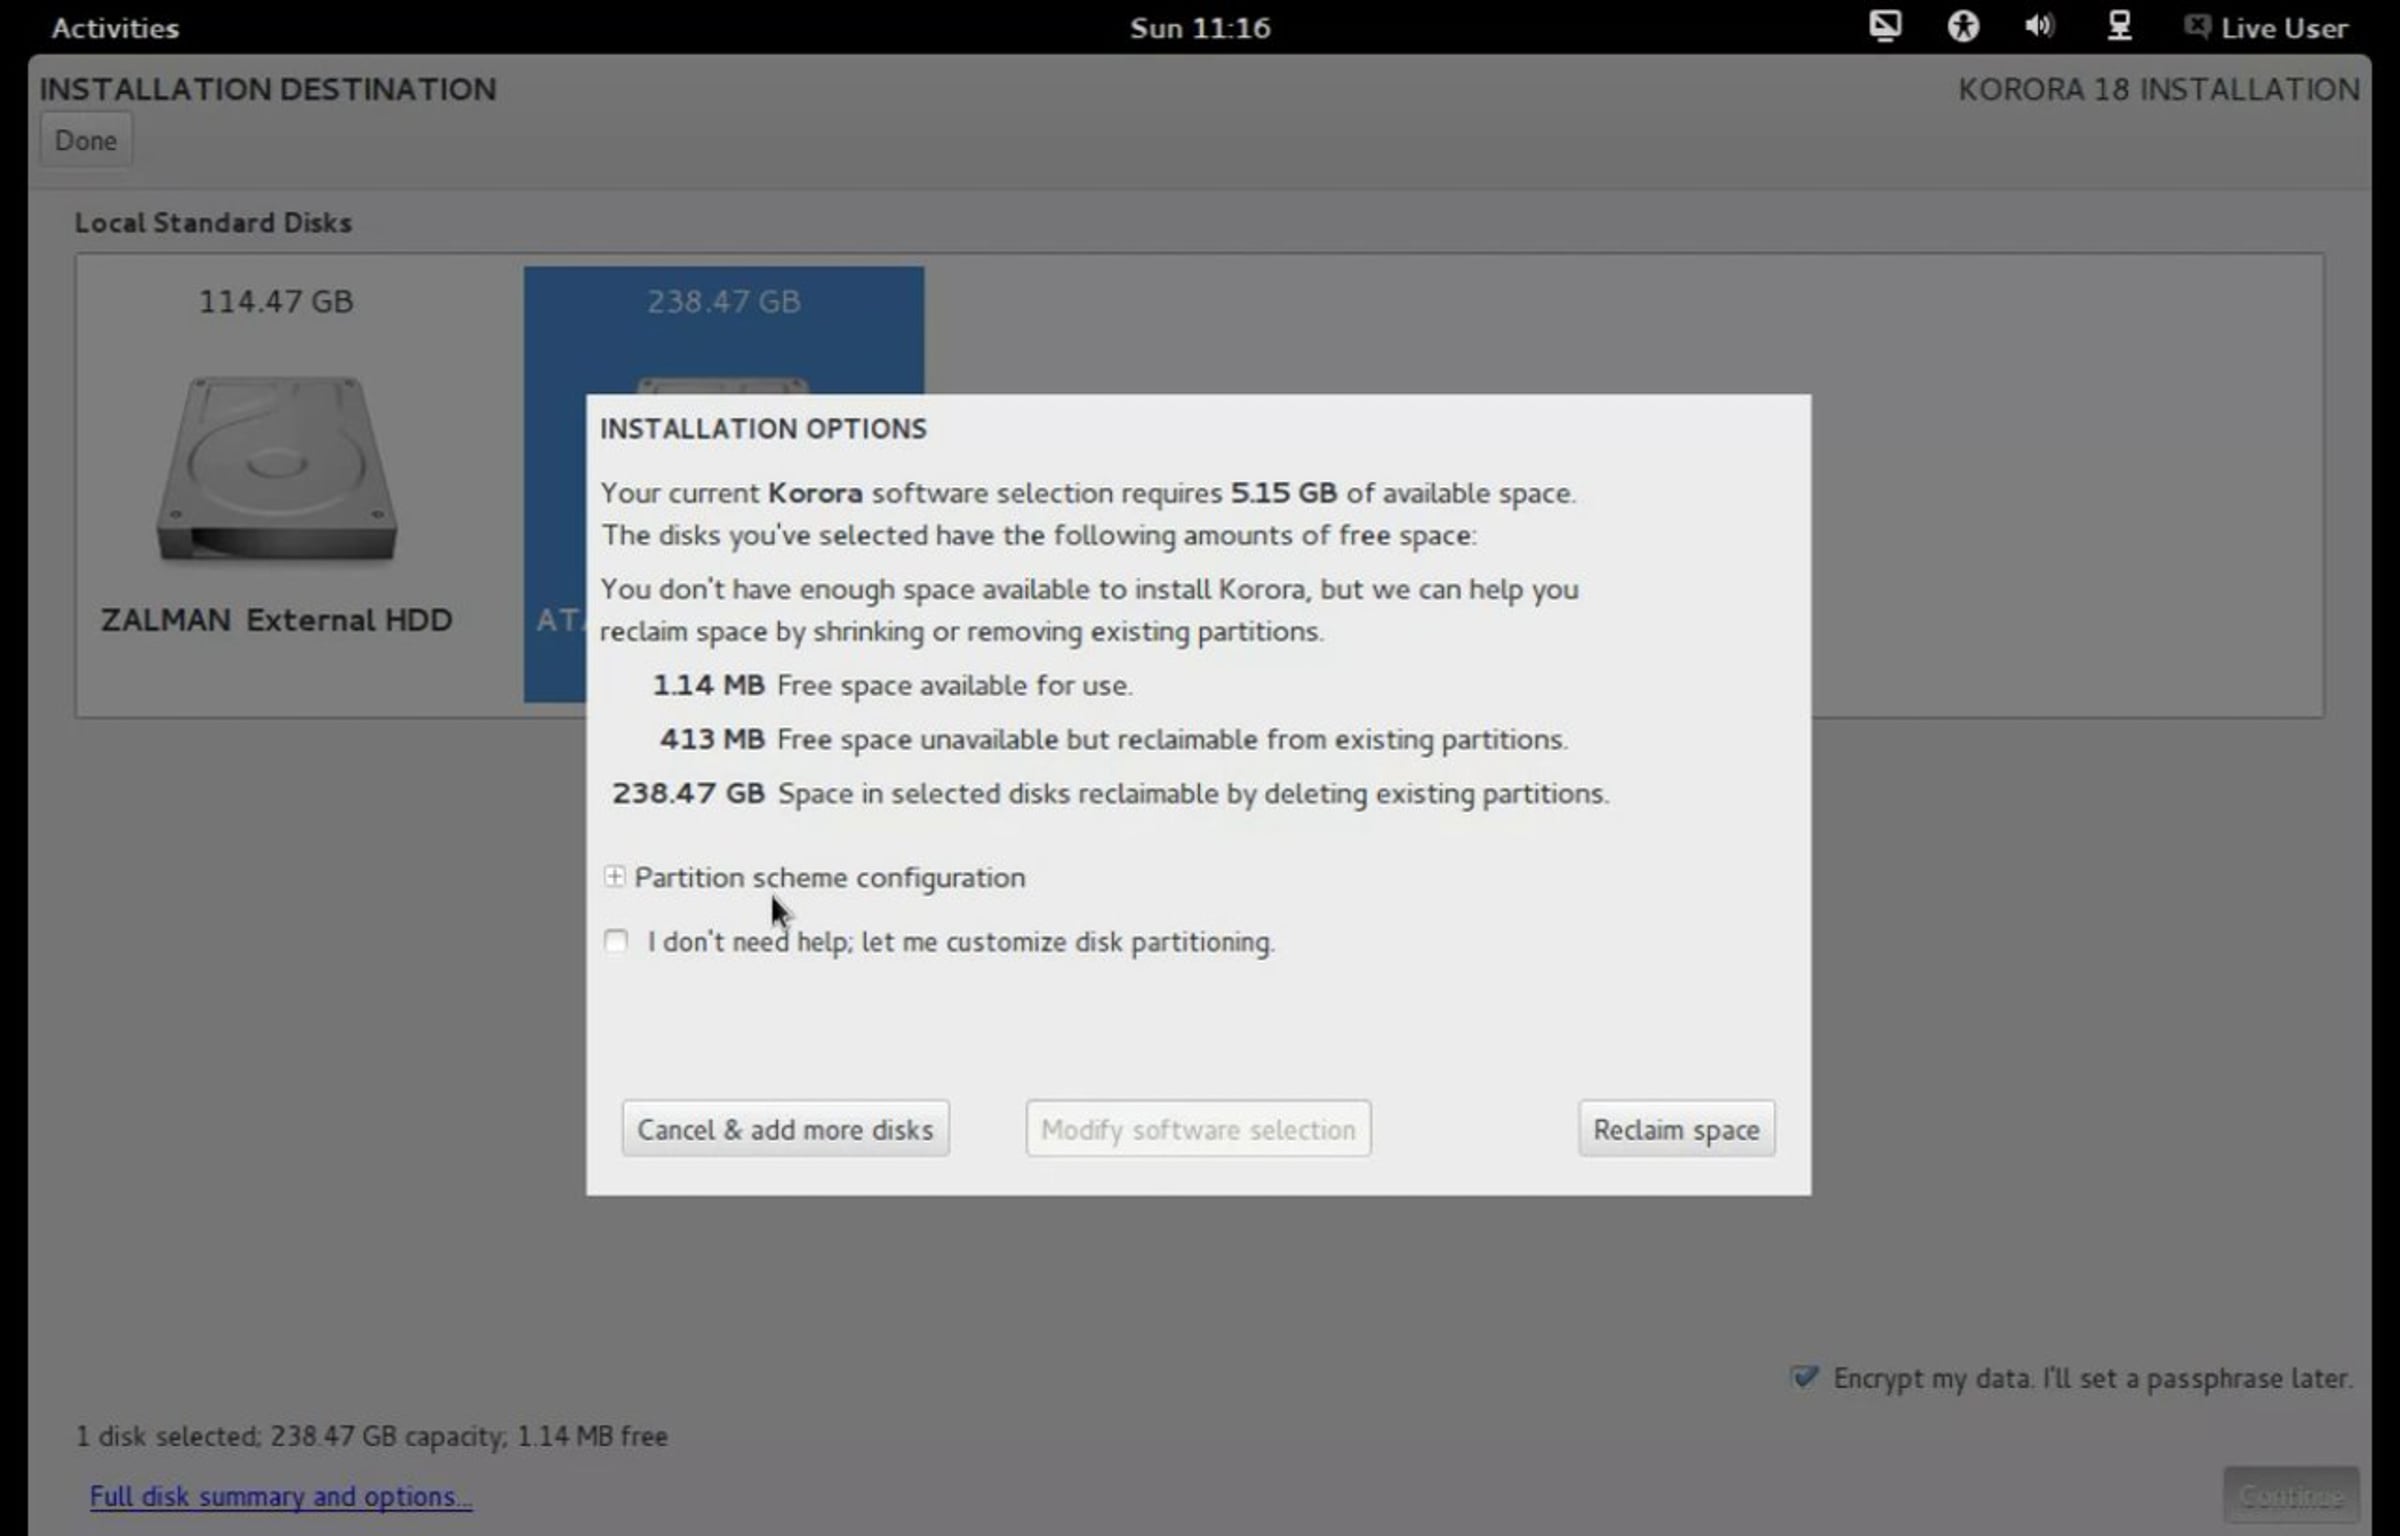Click 'ZALMAN External HDD' disk name

[x=276, y=620]
